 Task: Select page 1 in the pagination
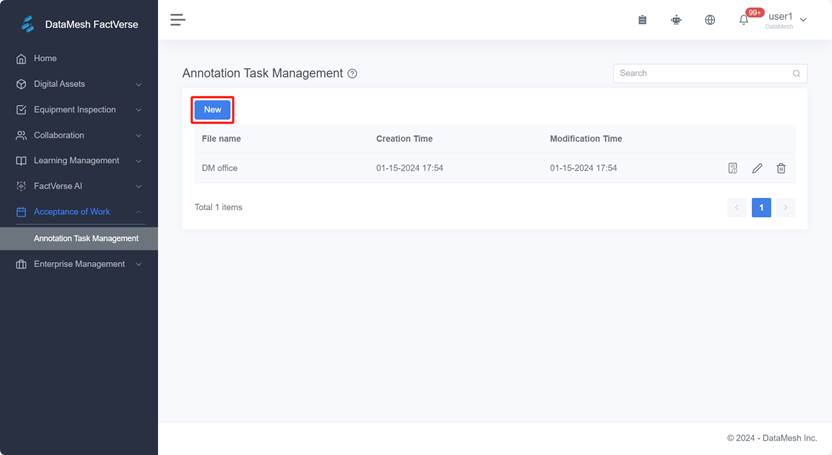coord(761,208)
